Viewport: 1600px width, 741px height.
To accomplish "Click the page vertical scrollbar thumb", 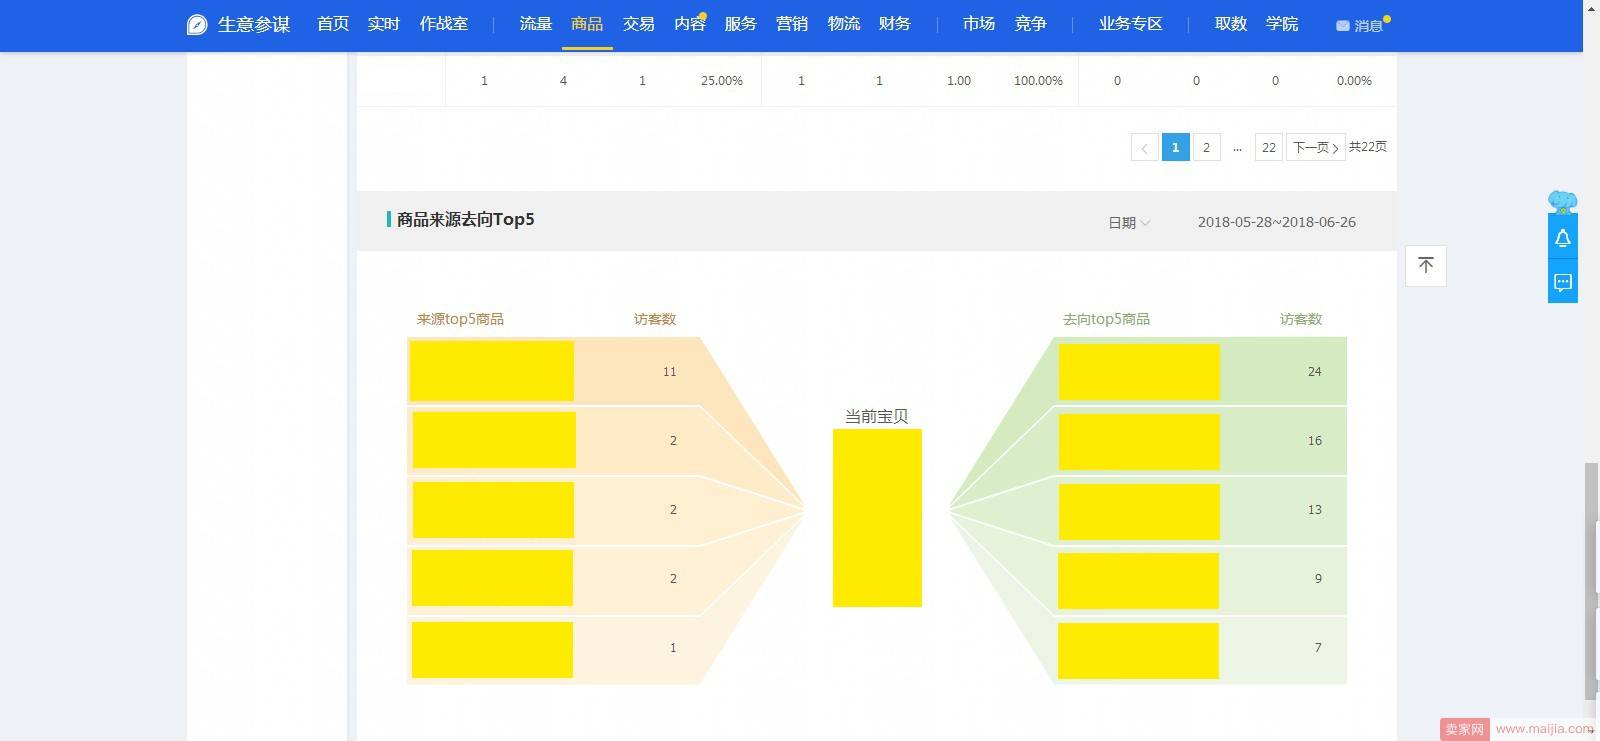I will pyautogui.click(x=1590, y=581).
